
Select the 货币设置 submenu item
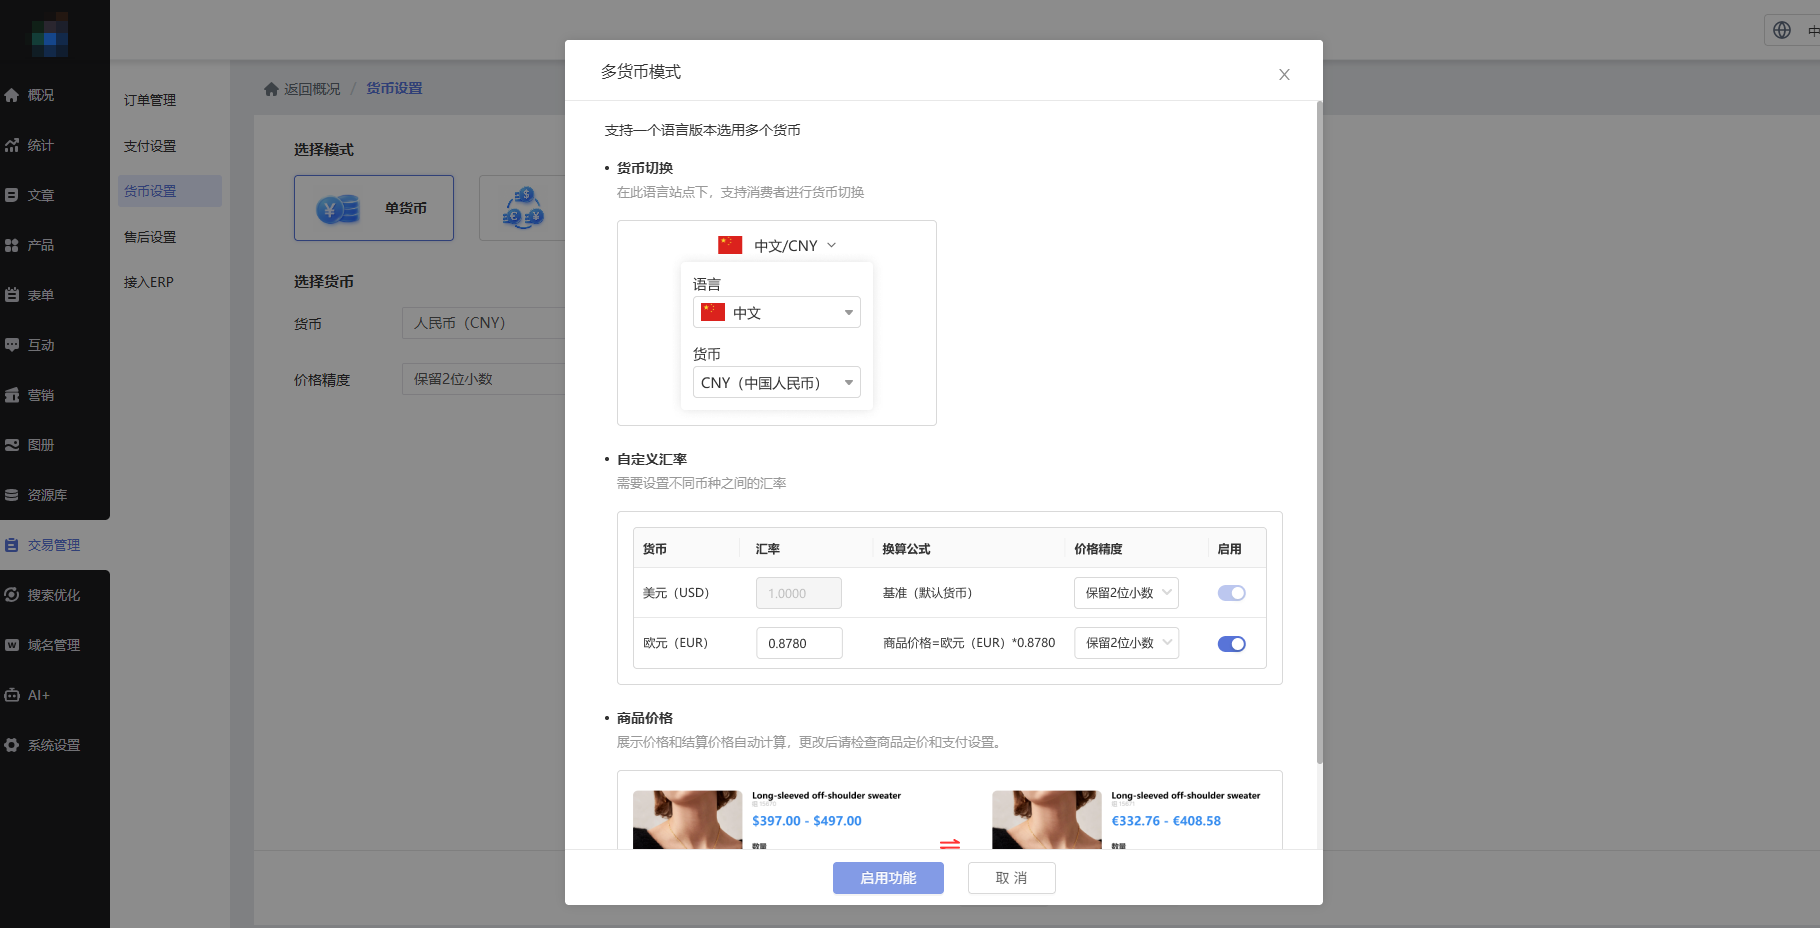170,191
